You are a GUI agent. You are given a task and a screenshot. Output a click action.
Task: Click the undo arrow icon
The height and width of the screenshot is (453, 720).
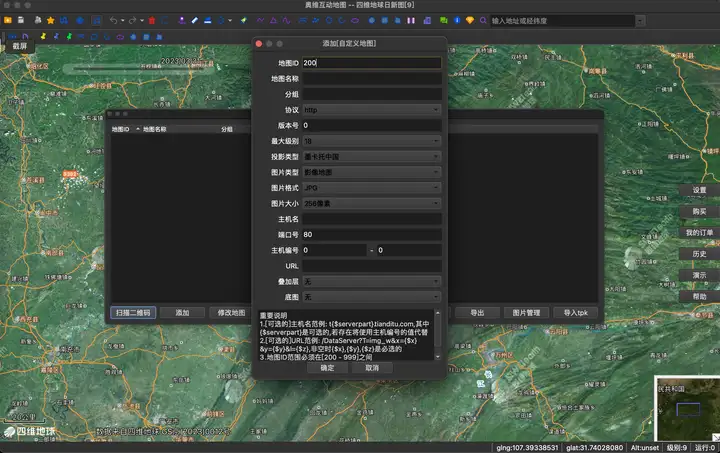click(113, 20)
